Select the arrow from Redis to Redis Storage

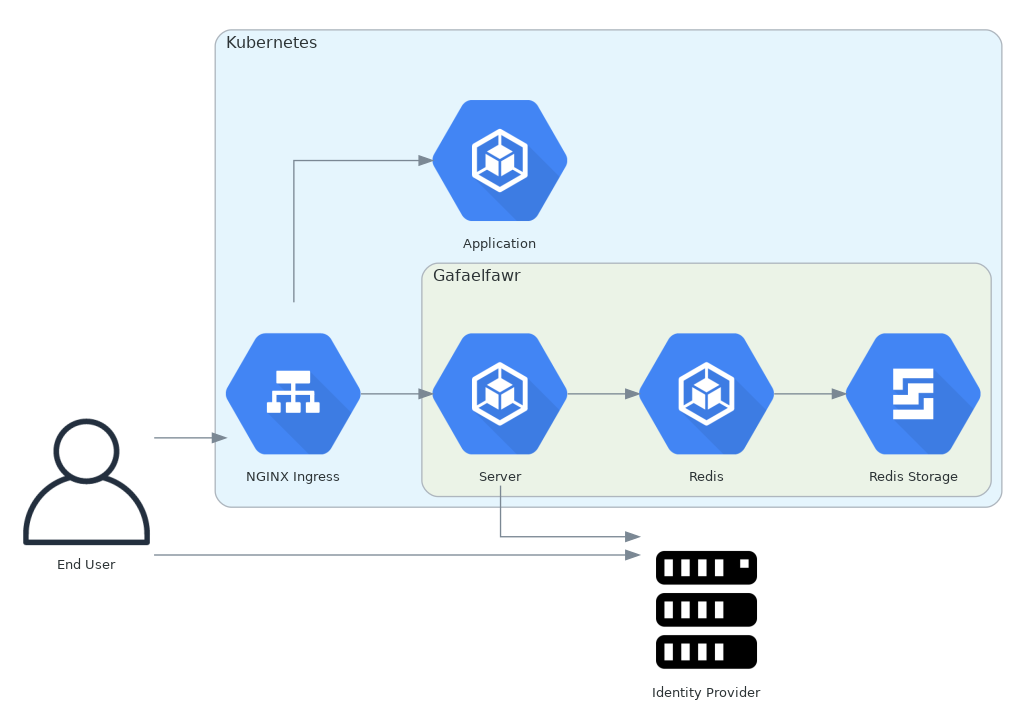[810, 394]
